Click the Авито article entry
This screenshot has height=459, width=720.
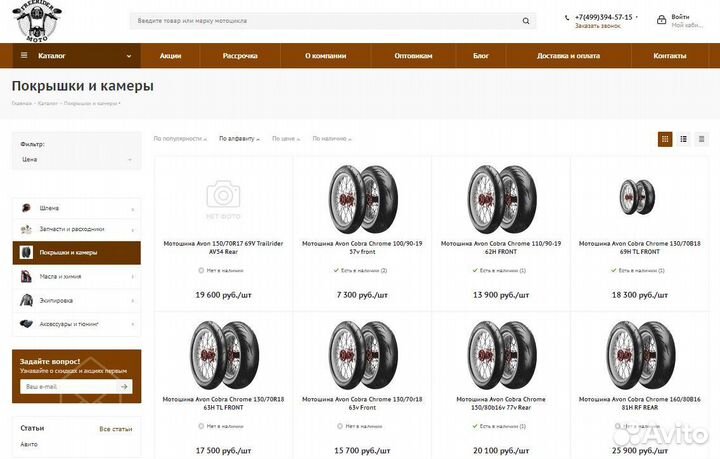click(x=29, y=444)
